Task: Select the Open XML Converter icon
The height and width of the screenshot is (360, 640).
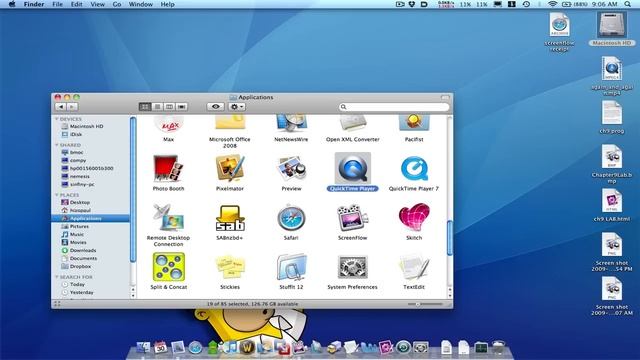Action: click(353, 124)
